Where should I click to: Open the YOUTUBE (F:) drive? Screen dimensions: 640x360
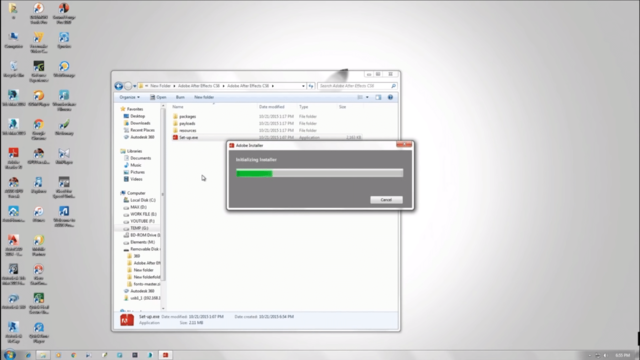point(142,221)
